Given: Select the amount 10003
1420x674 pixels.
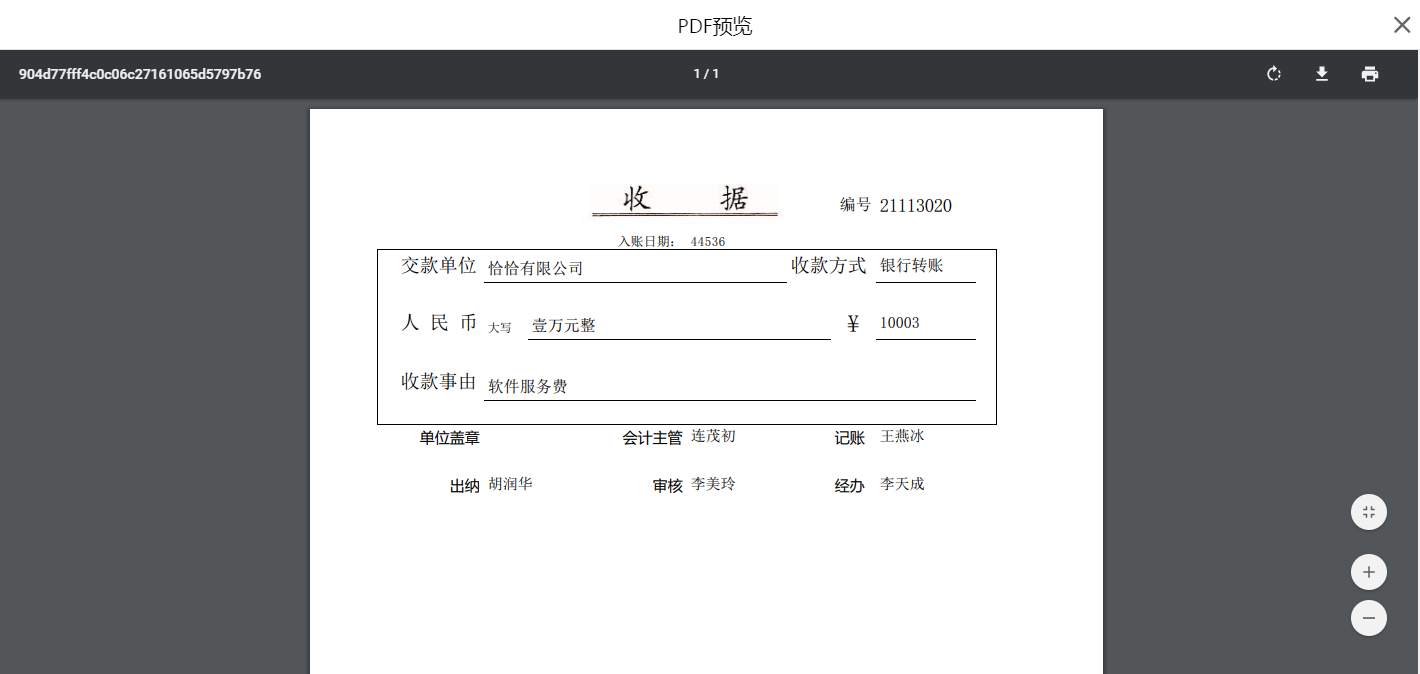Looking at the screenshot, I should [x=899, y=323].
